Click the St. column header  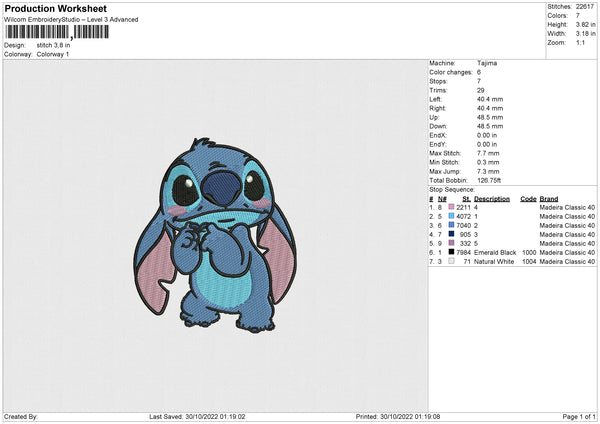click(x=466, y=198)
